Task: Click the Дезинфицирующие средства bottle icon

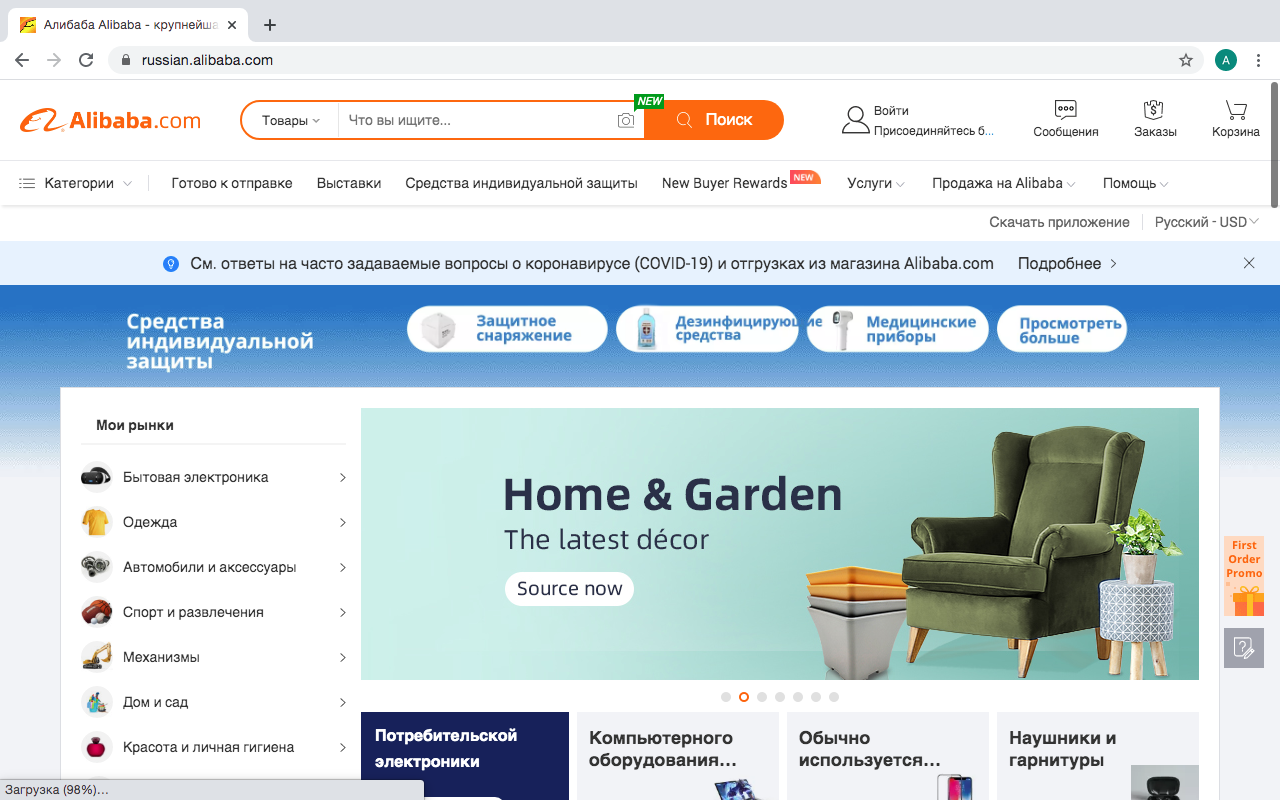Action: (647, 329)
